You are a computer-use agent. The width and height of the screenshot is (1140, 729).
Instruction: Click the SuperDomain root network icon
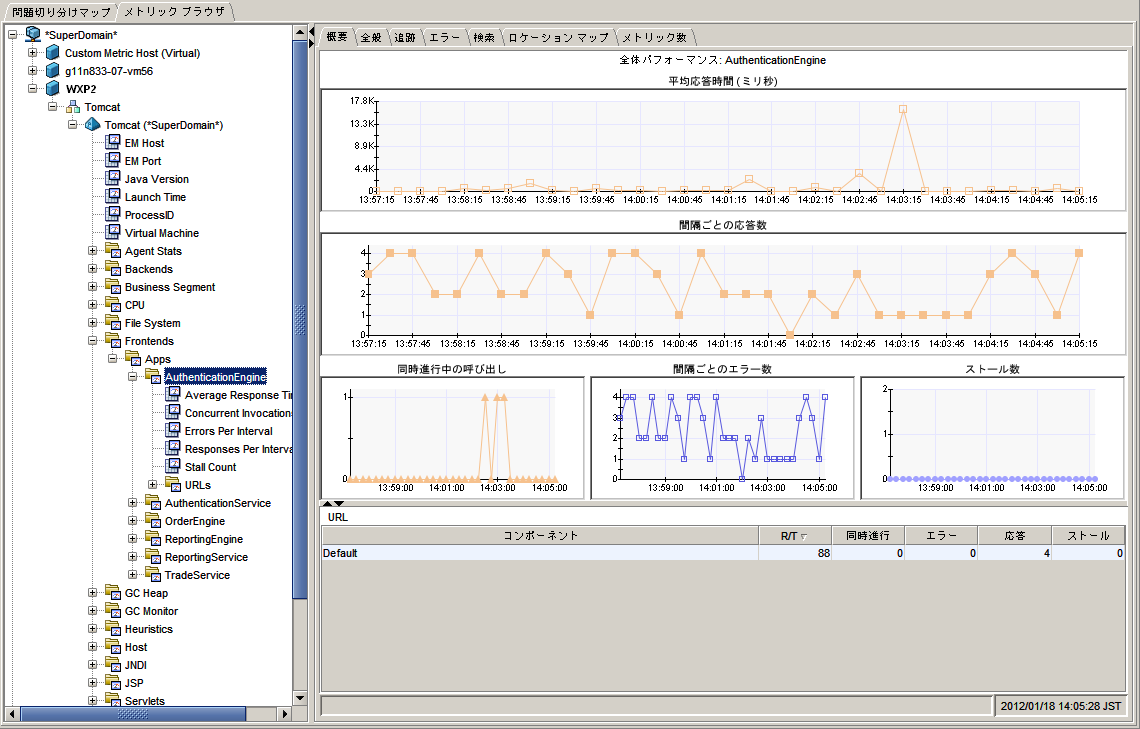33,35
